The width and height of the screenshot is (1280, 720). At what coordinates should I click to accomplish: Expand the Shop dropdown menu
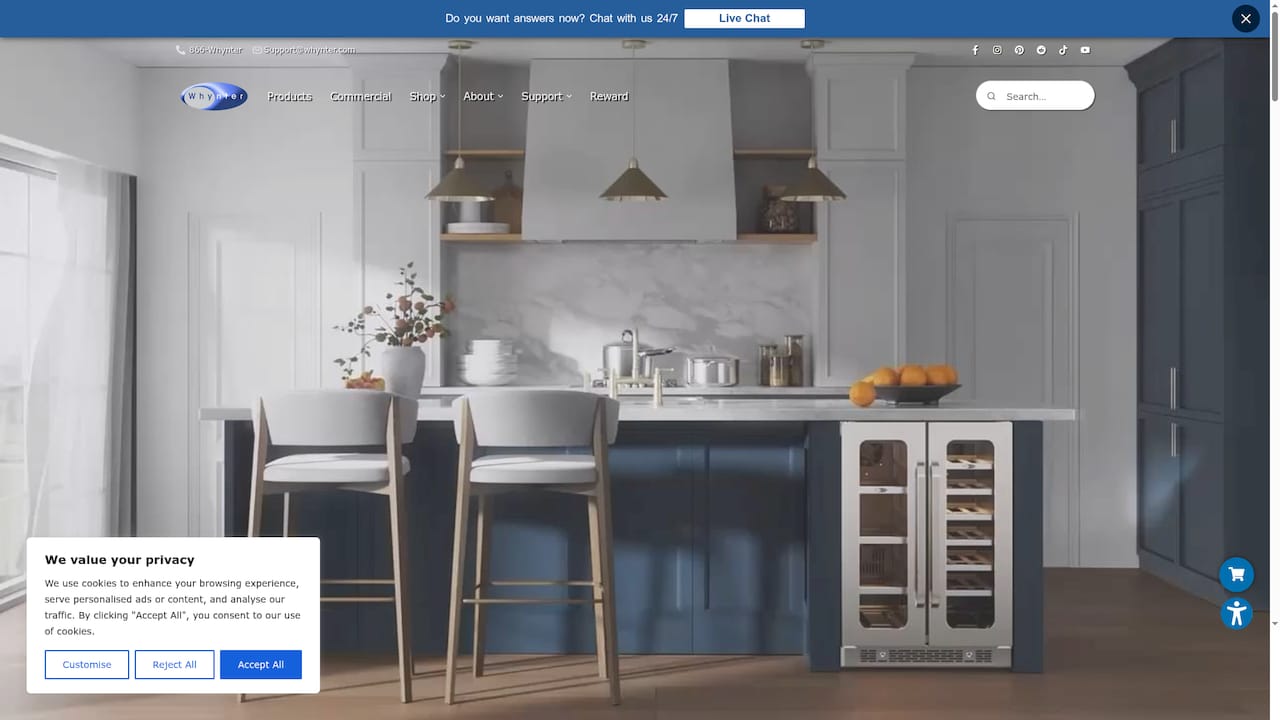pyautogui.click(x=427, y=96)
